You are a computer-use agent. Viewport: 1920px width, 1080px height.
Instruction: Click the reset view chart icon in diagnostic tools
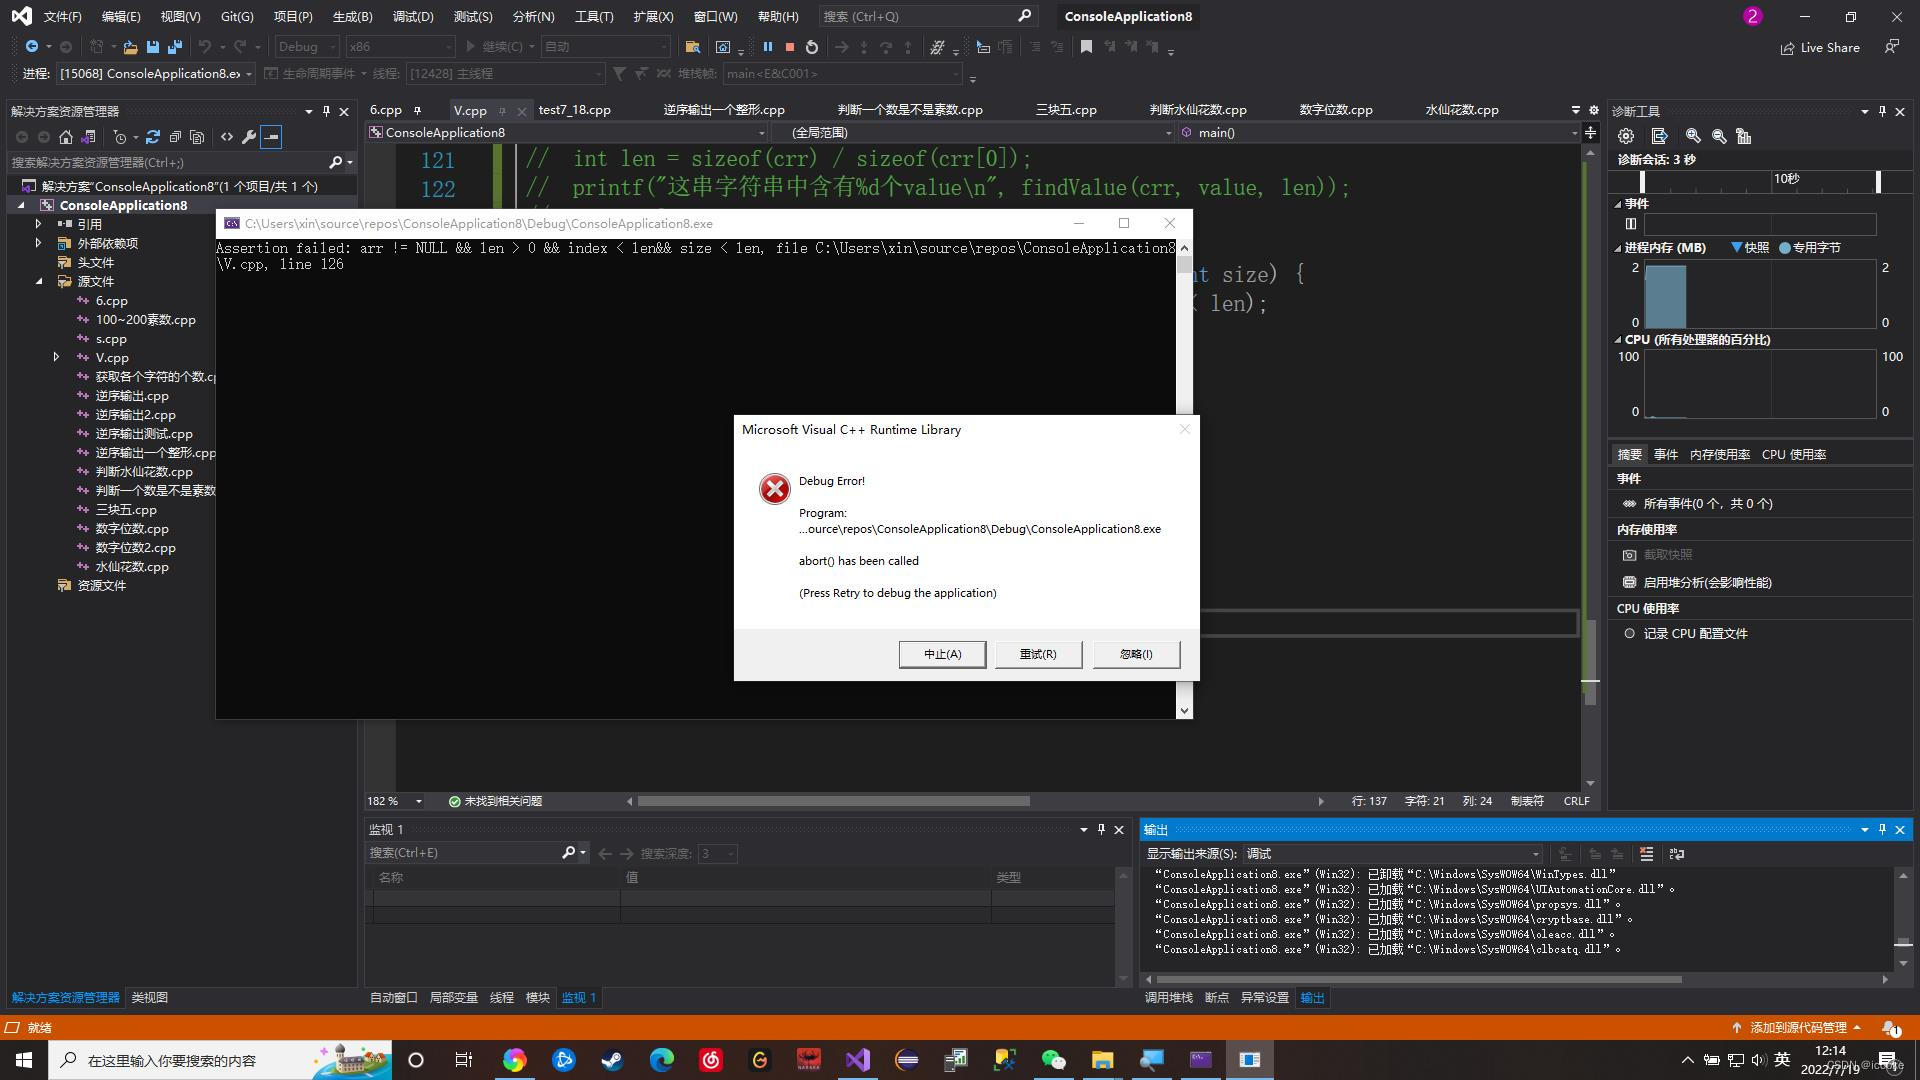(1744, 136)
